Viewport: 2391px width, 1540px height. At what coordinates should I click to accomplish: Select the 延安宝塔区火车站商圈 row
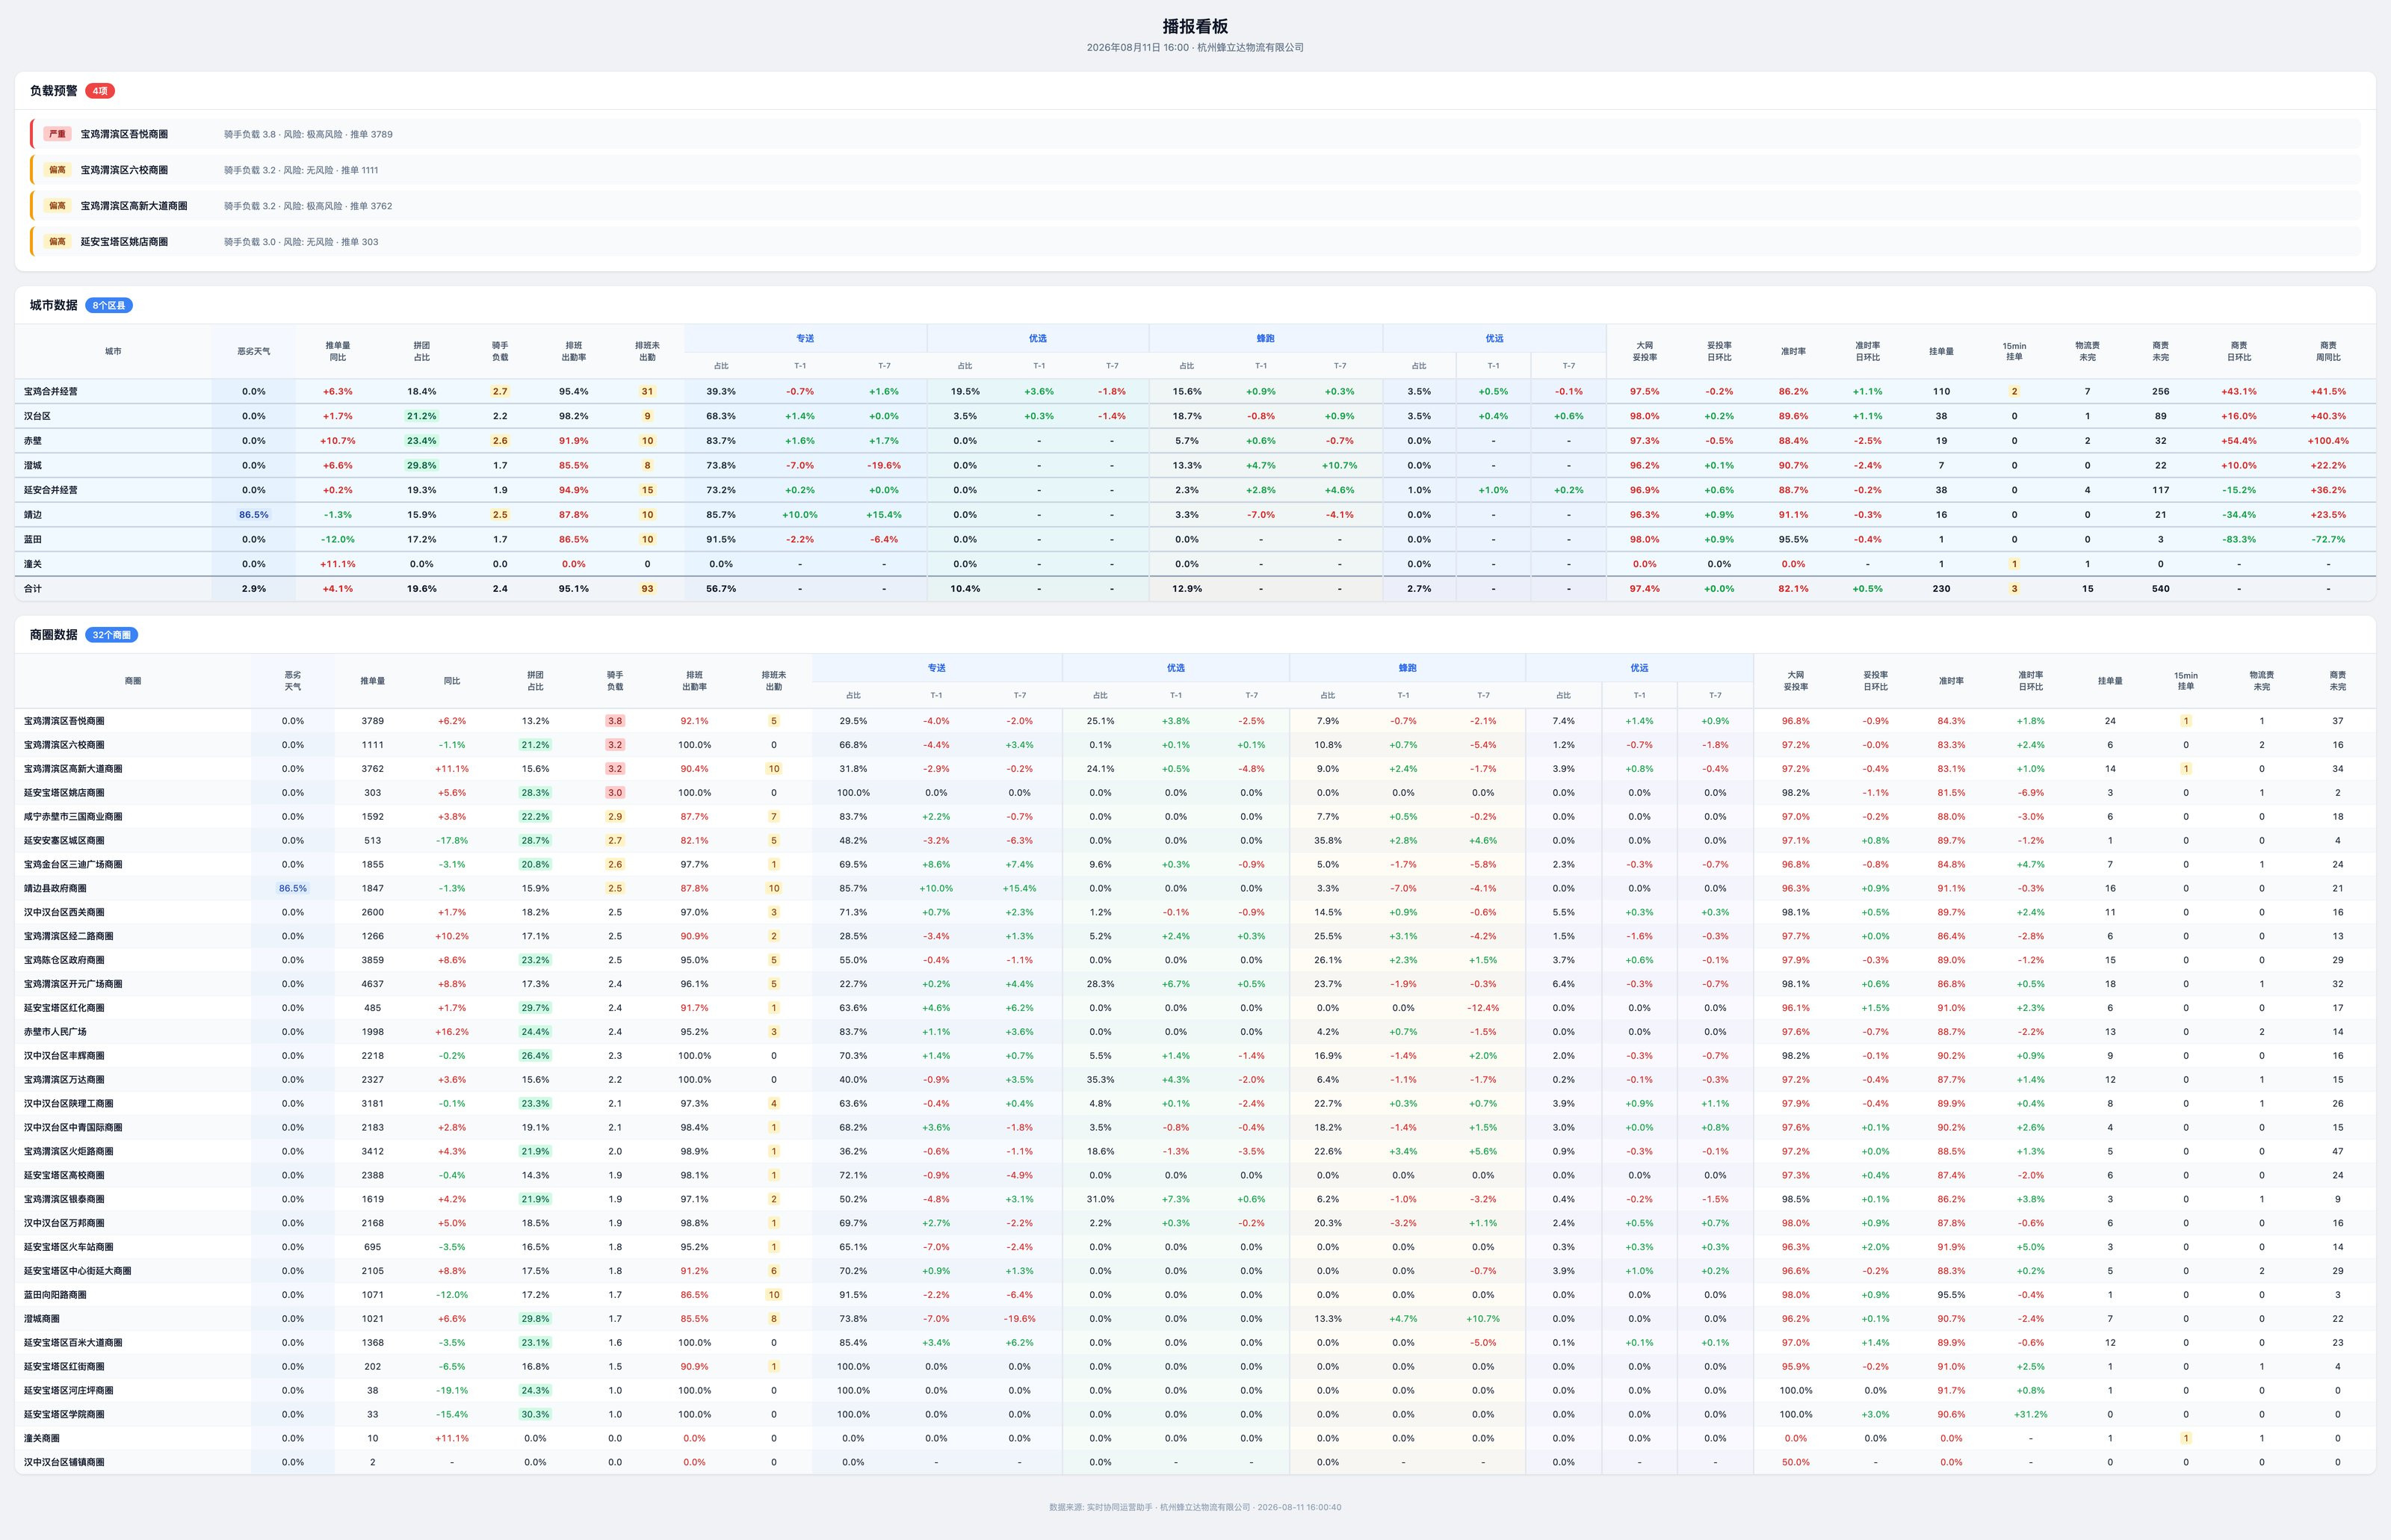(x=1195, y=1247)
